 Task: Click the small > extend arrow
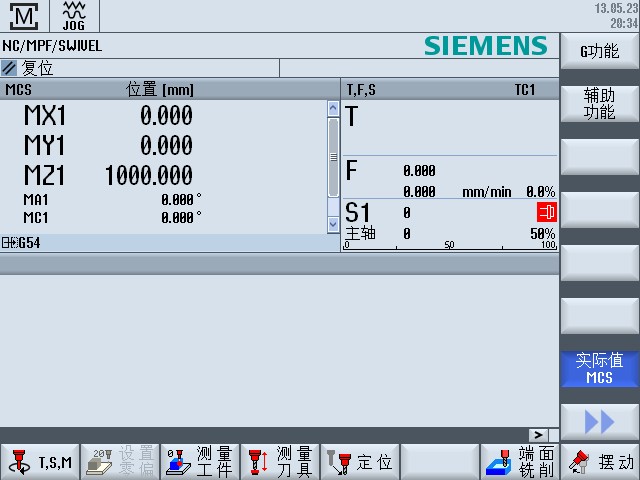(539, 435)
